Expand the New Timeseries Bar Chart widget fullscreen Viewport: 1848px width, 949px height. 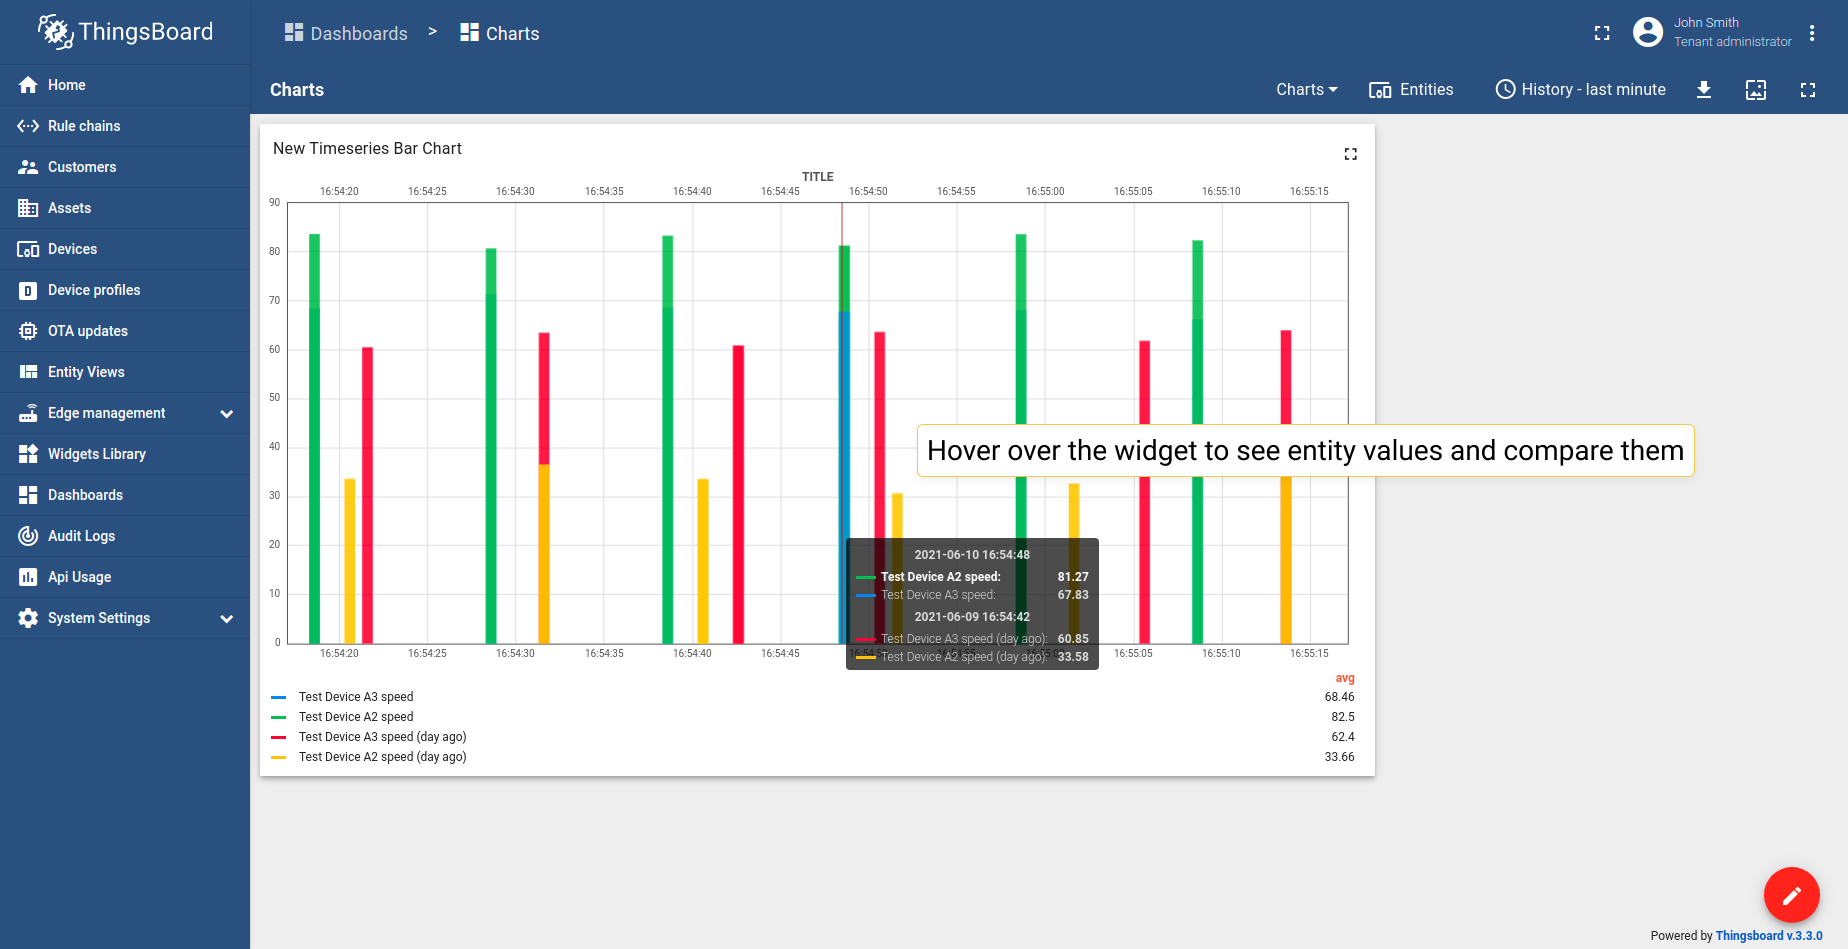[1350, 154]
